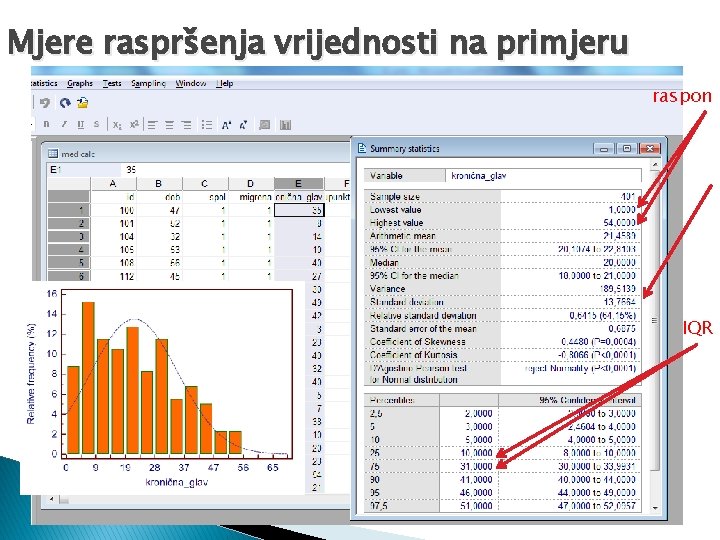Click the 75th percentile value 31,0000
Screen dimensions: 720x540
point(476,466)
